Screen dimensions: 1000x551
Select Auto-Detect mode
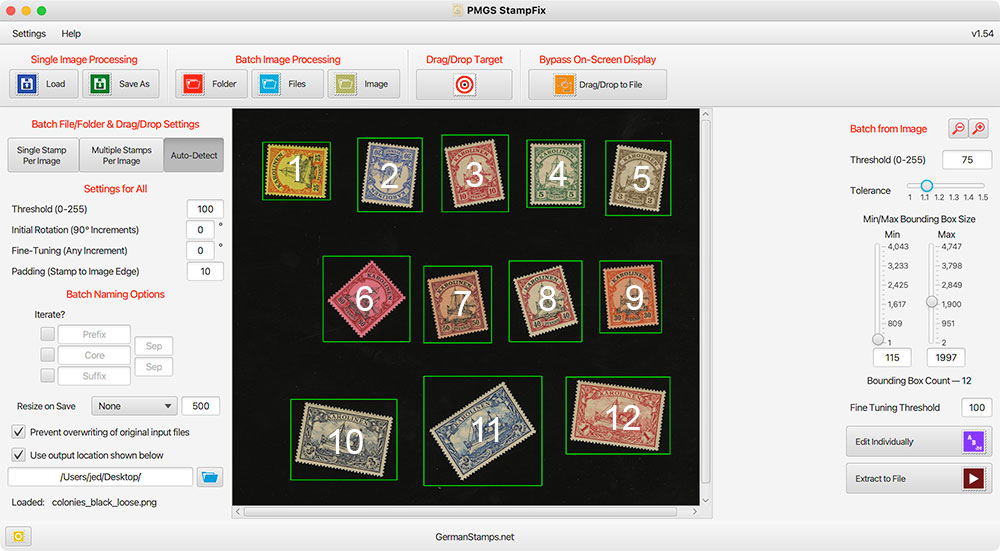point(194,155)
